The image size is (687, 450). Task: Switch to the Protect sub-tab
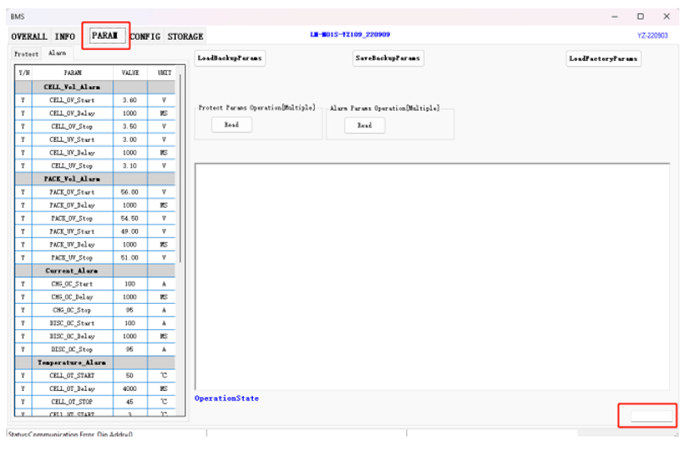(26, 53)
